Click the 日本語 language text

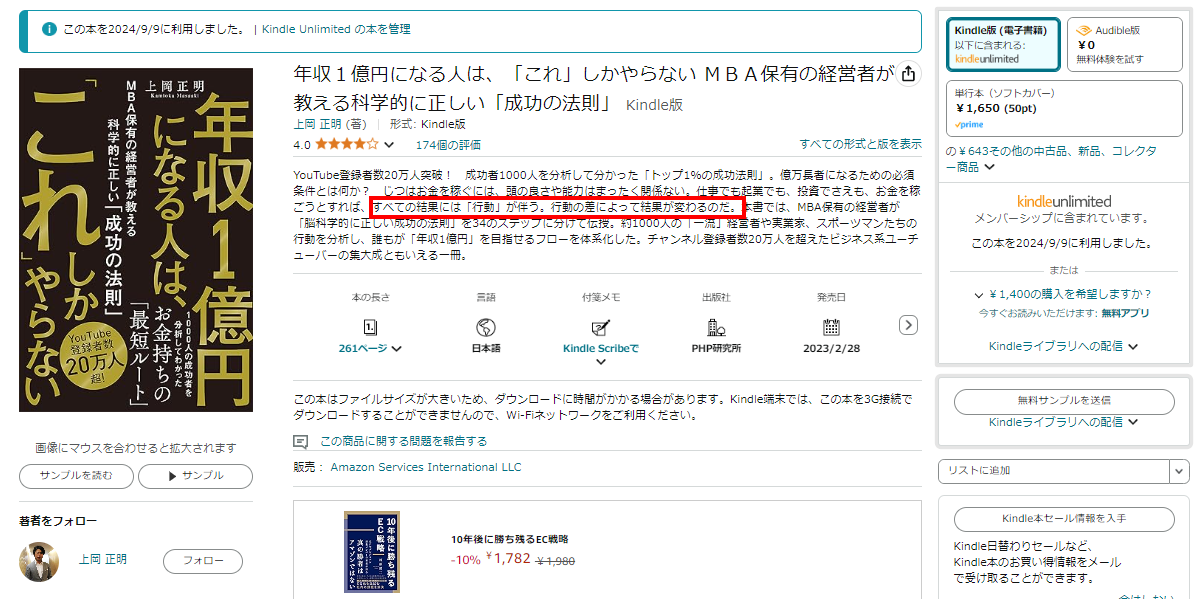click(486, 348)
